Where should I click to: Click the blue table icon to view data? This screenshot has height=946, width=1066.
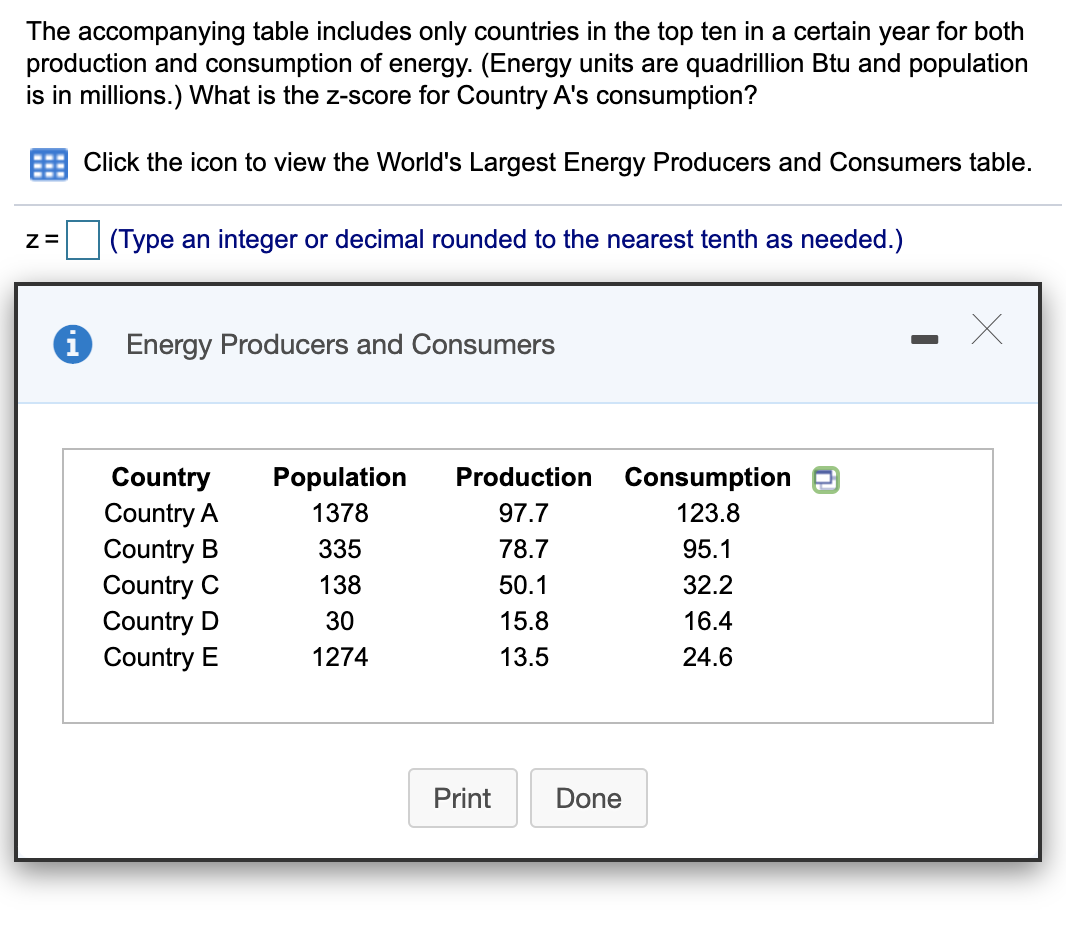click(x=49, y=164)
